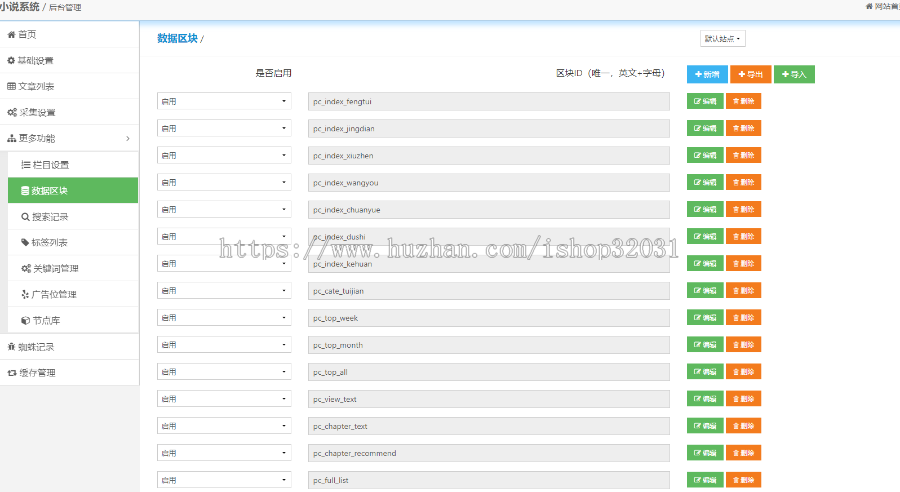Open the 基础设置 settings menu
This screenshot has height=492, width=900.
tap(69, 60)
